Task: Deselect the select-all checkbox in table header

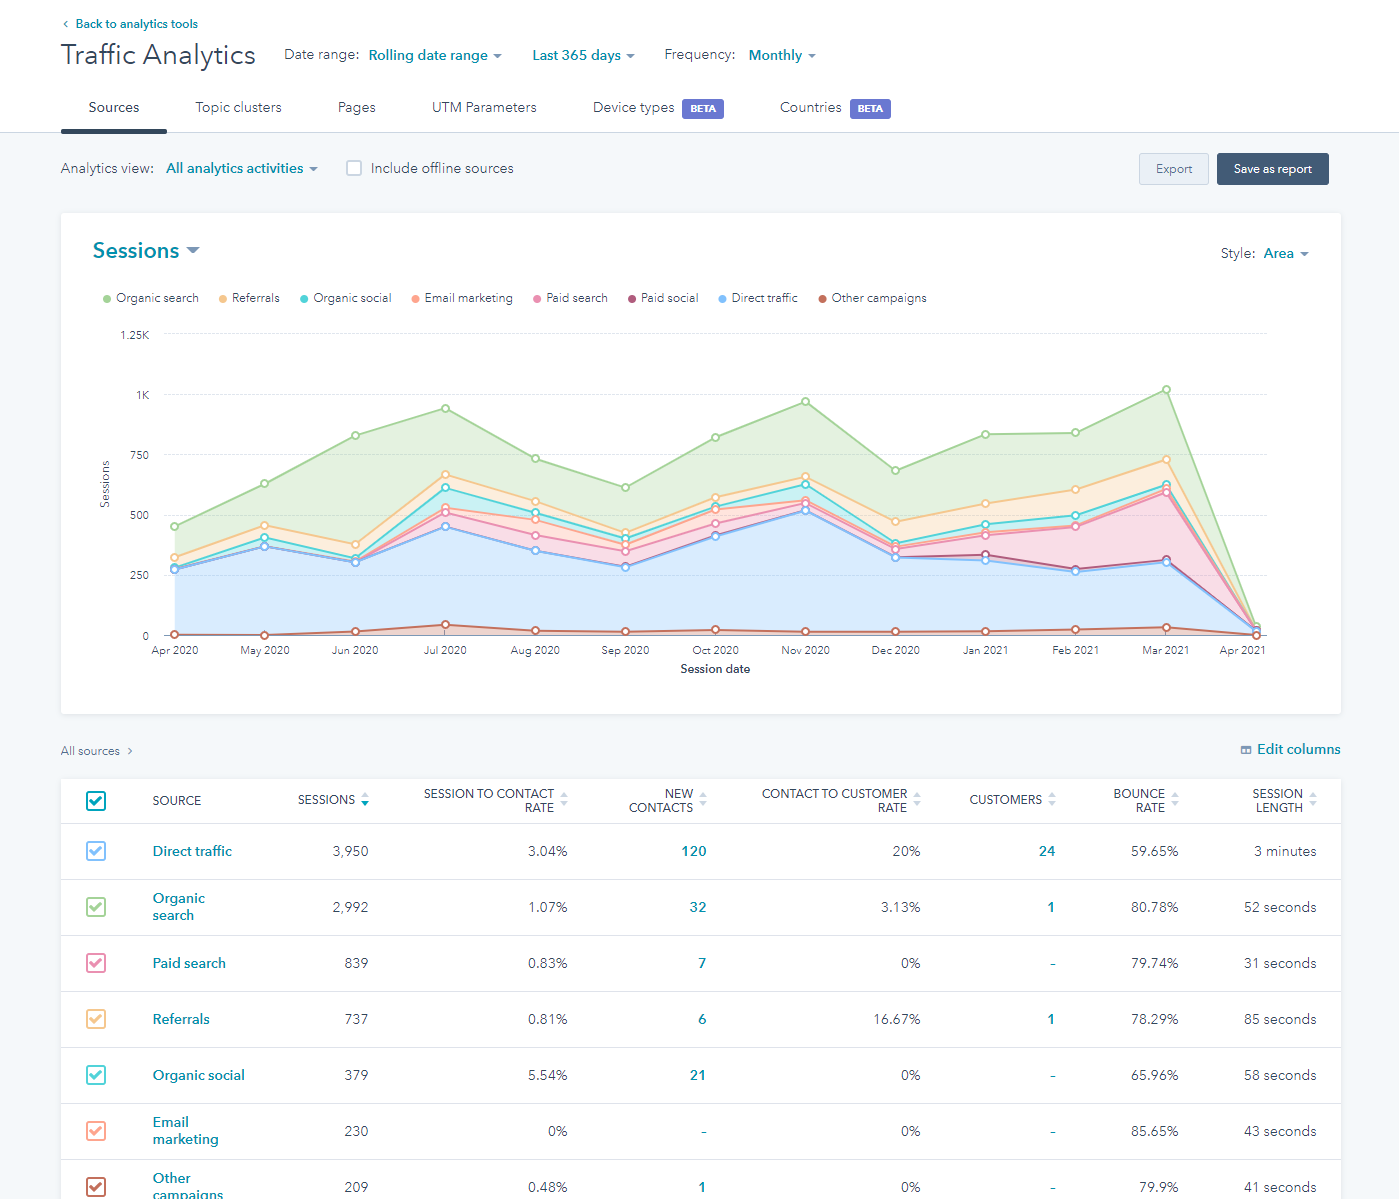Action: click(x=95, y=800)
